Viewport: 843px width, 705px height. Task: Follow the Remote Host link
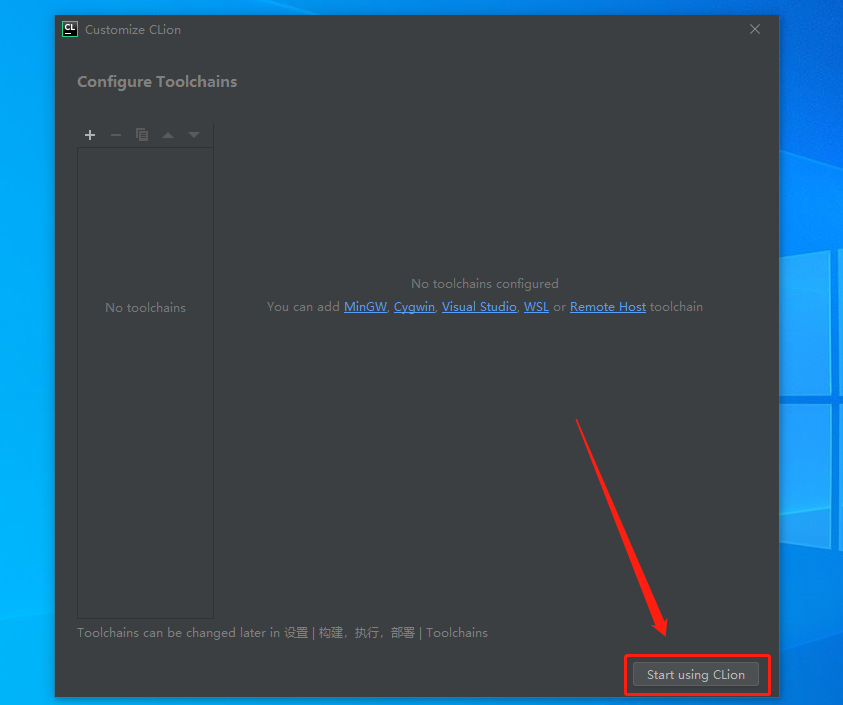tap(608, 307)
